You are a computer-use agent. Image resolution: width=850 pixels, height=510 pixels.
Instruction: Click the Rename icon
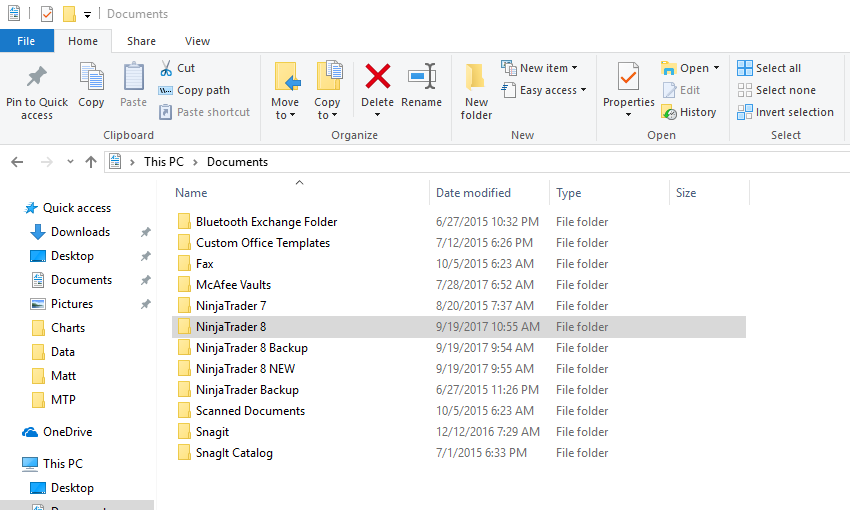(422, 76)
